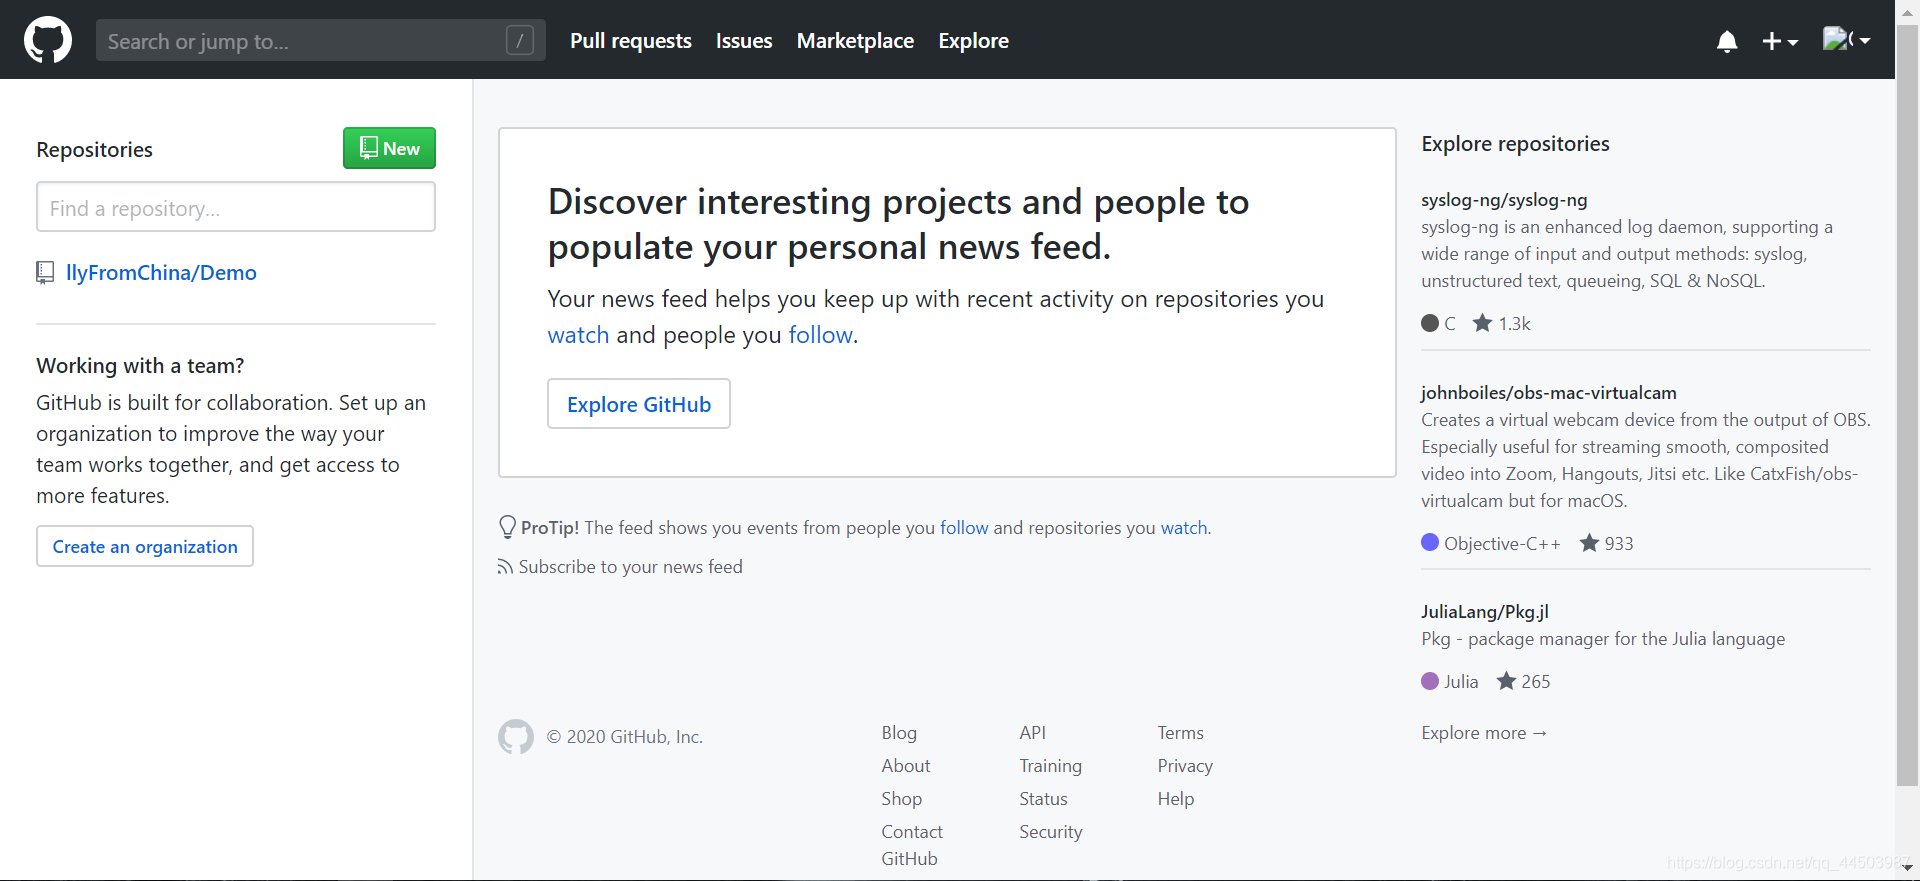
Task: Click the Explore GitHub button
Action: point(639,404)
